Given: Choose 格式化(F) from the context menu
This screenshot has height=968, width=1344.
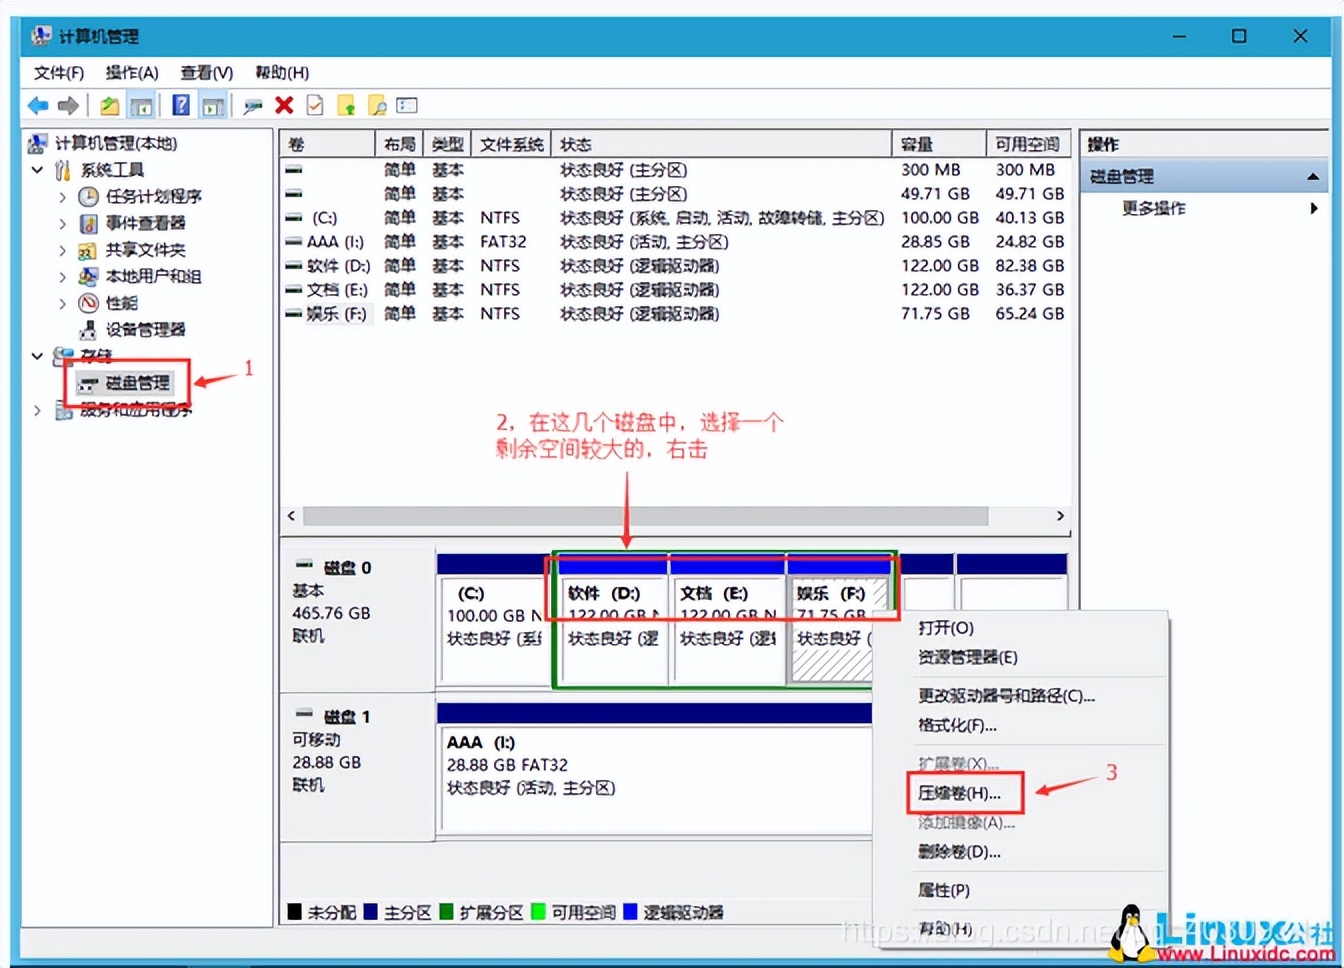Looking at the screenshot, I should click(x=957, y=725).
